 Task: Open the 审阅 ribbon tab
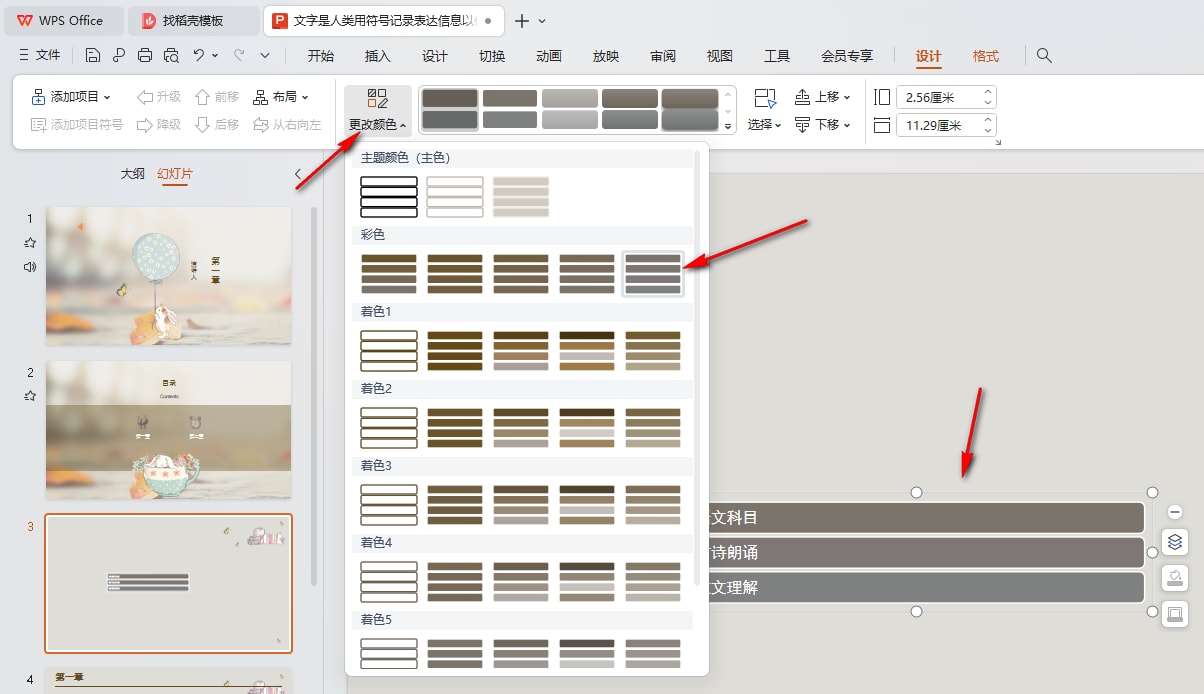point(663,56)
